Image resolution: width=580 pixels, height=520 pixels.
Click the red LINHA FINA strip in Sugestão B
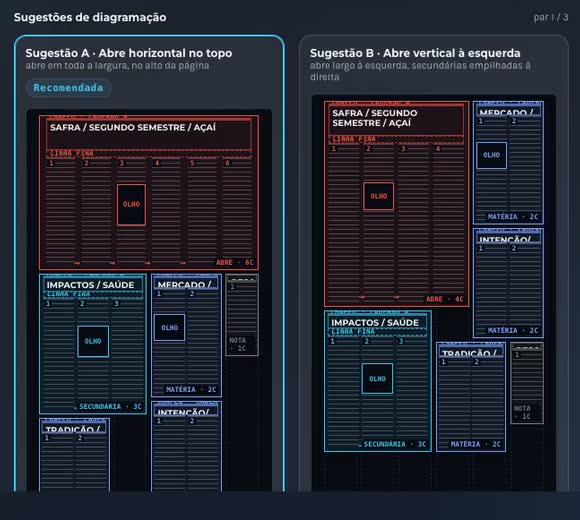pos(396,139)
